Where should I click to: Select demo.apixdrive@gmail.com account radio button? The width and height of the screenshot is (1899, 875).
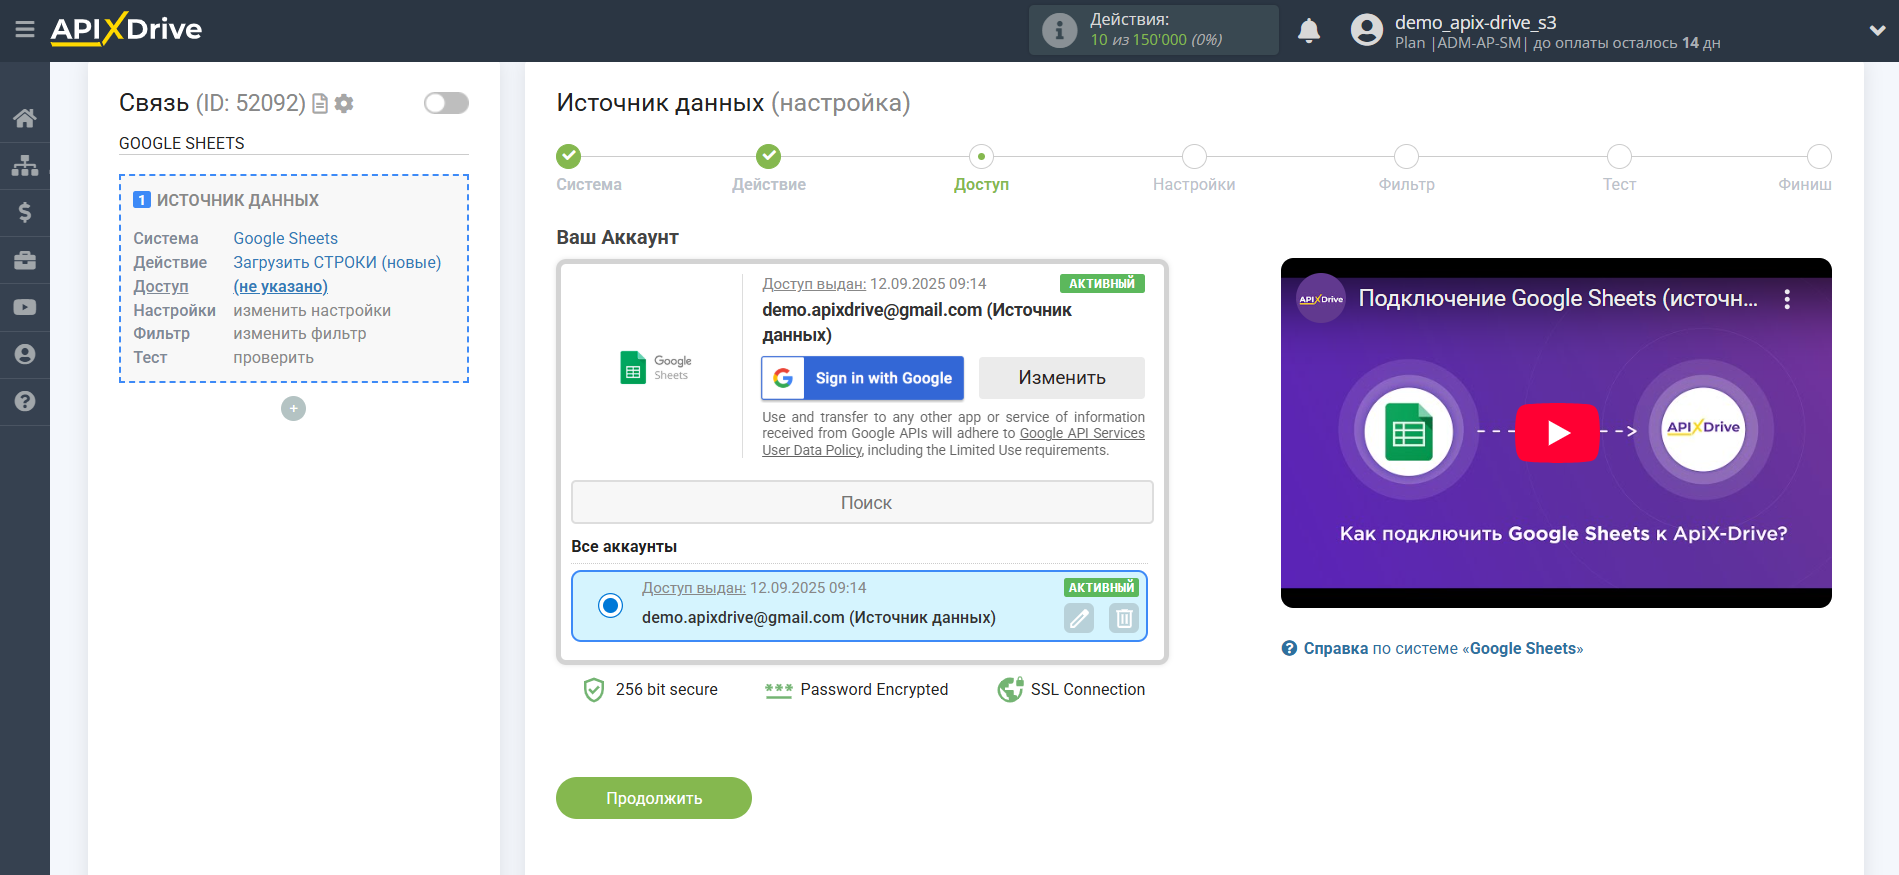[610, 605]
